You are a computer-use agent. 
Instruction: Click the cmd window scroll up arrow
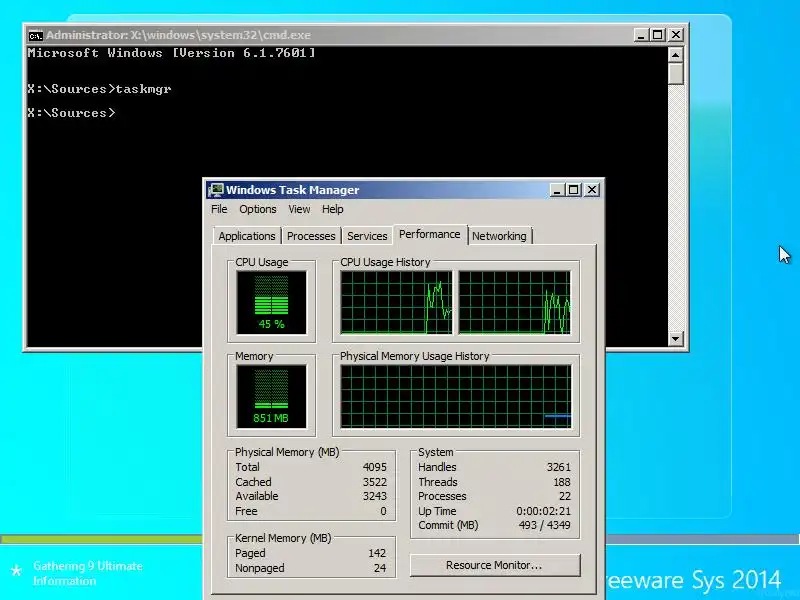click(x=676, y=55)
